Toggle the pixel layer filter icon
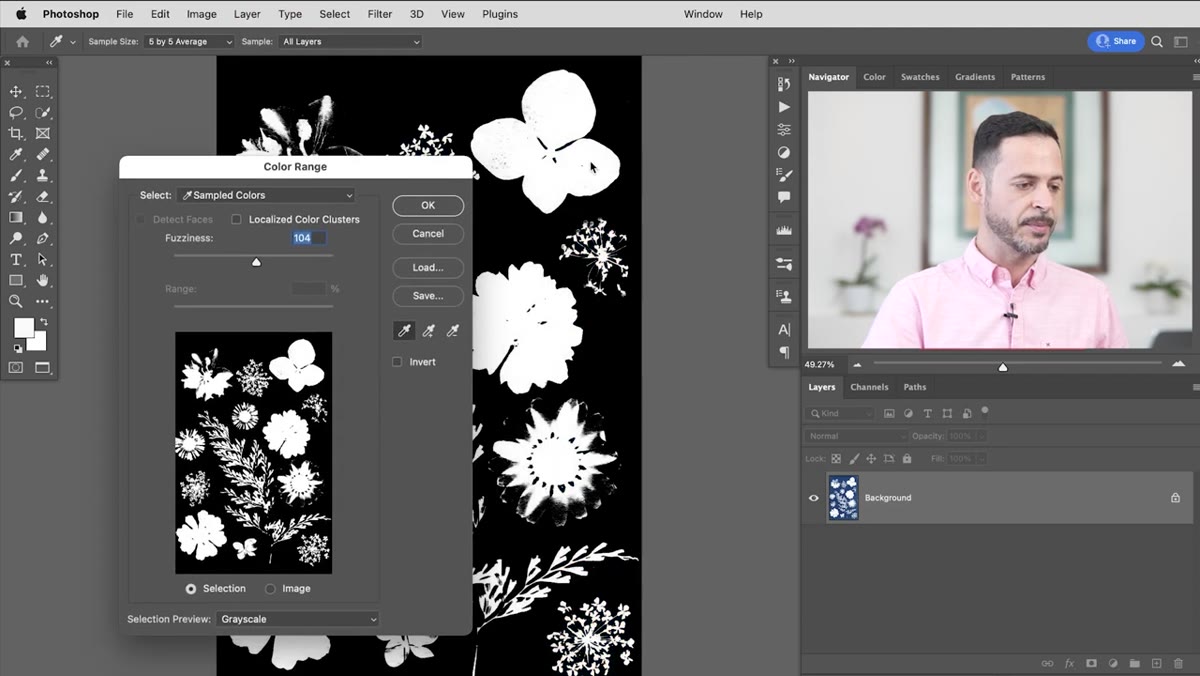Viewport: 1200px width, 676px height. click(889, 413)
